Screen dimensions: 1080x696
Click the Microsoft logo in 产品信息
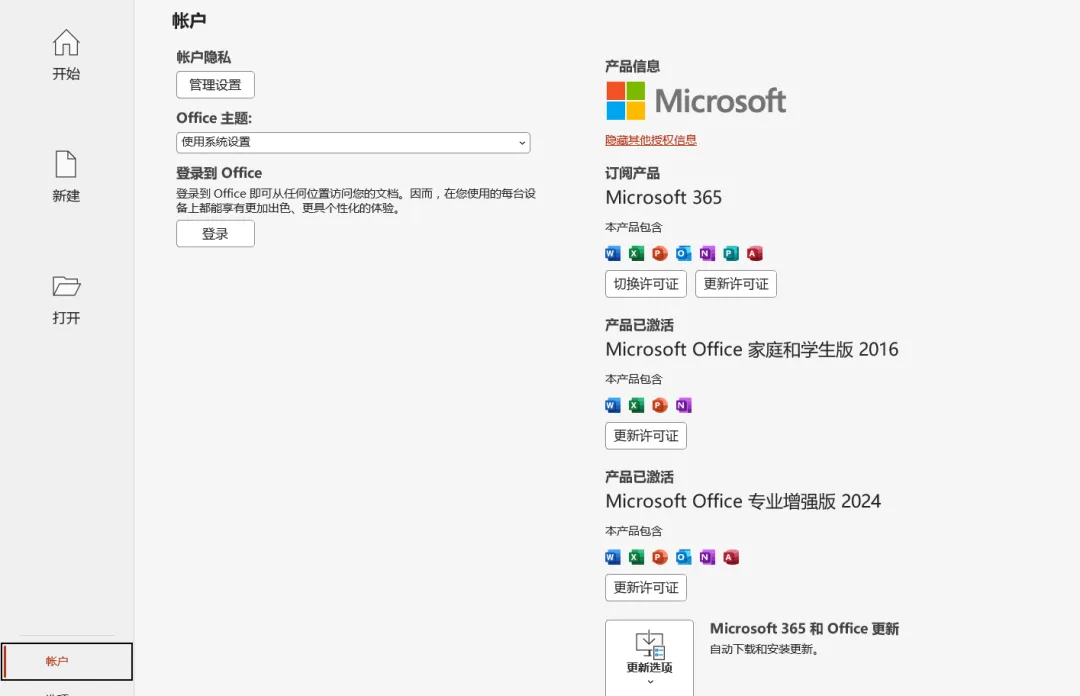pyautogui.click(x=696, y=101)
